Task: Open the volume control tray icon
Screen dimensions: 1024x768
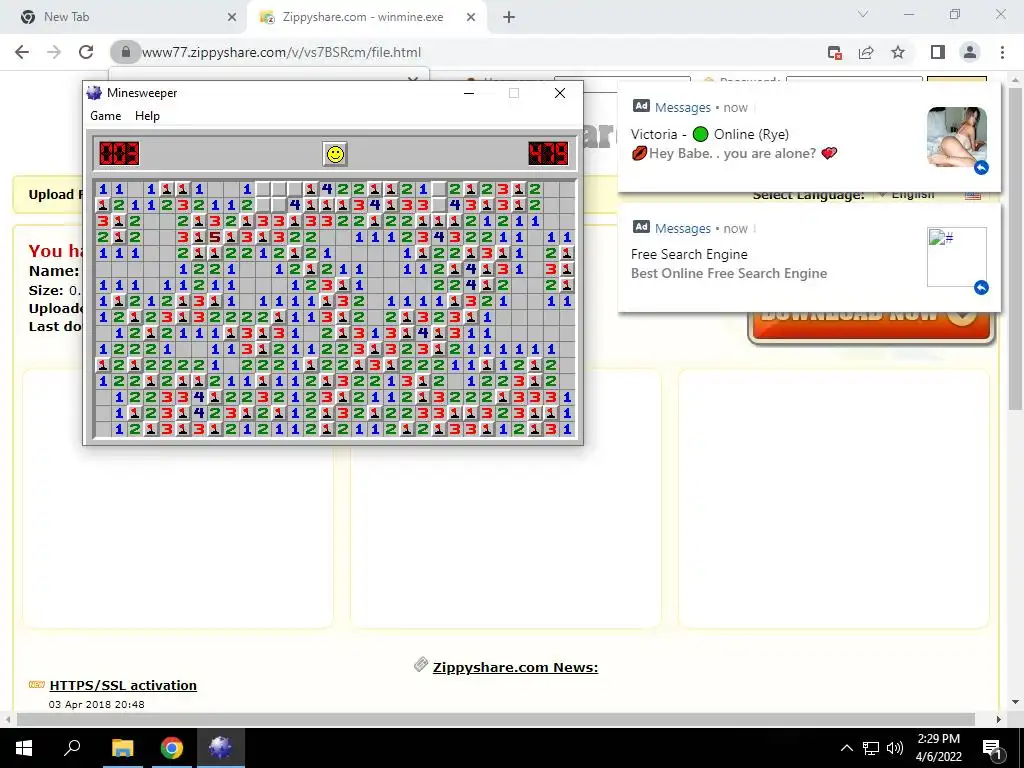Action: tap(895, 748)
